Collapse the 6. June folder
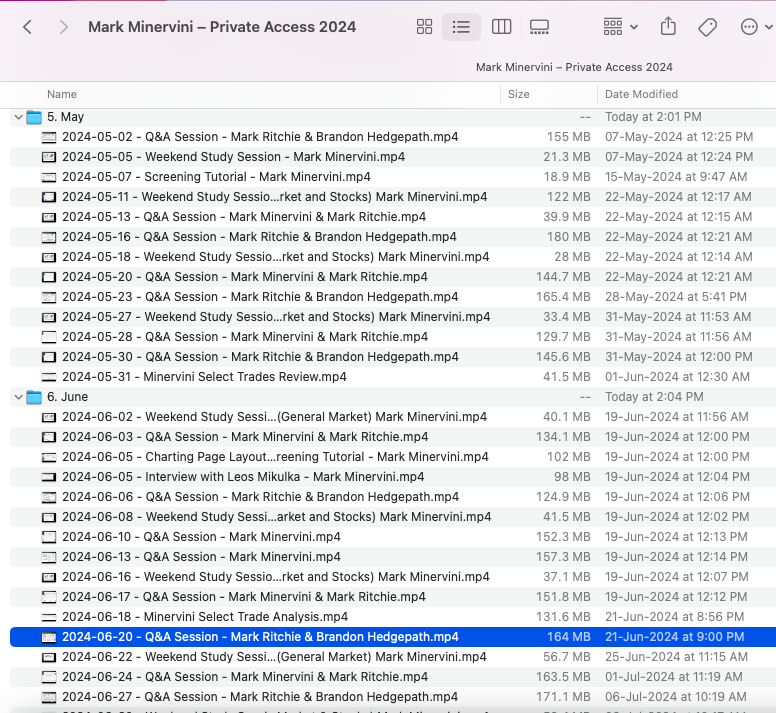The width and height of the screenshot is (776, 713). (19, 397)
